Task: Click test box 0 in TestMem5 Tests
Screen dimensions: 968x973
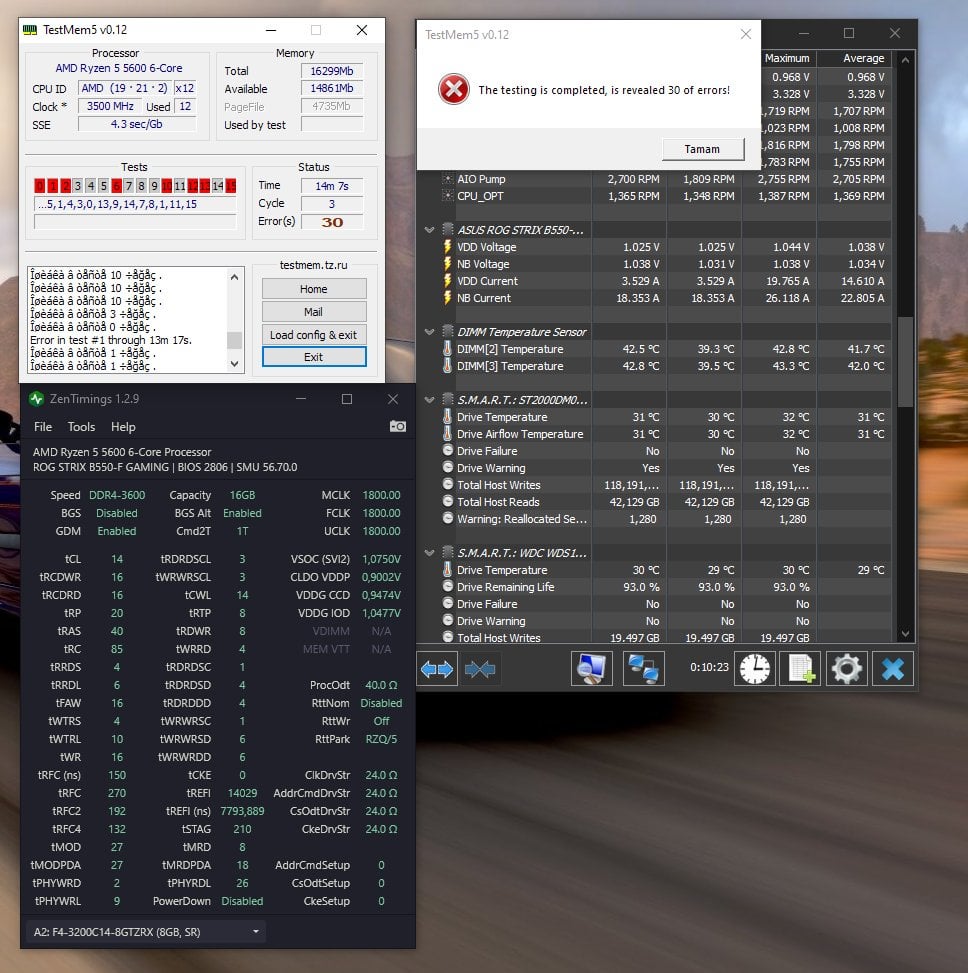Action: tap(40, 186)
